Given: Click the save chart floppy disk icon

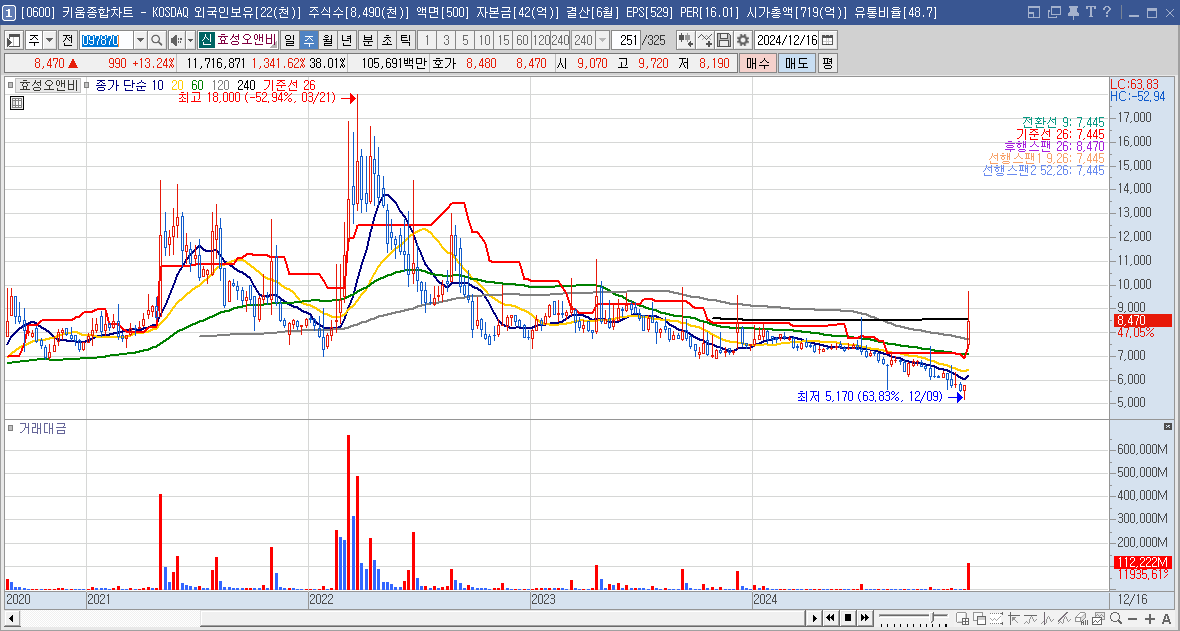Looking at the screenshot, I should [x=724, y=40].
